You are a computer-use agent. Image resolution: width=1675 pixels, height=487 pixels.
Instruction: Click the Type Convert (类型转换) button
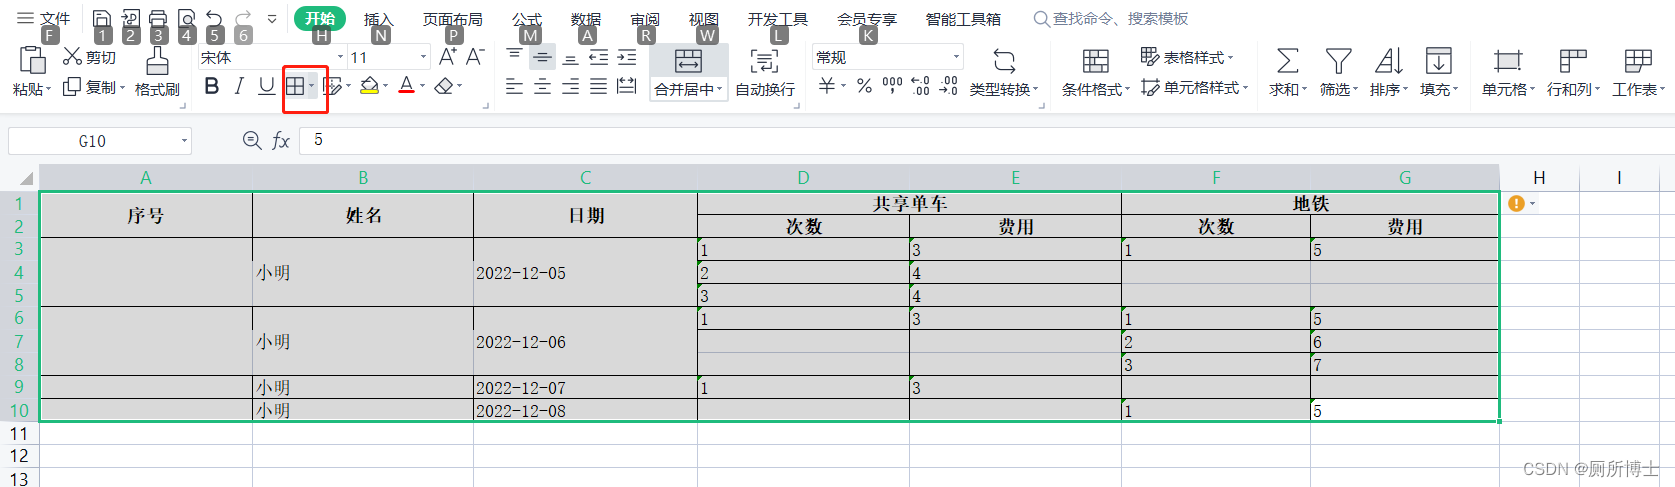(x=1004, y=72)
